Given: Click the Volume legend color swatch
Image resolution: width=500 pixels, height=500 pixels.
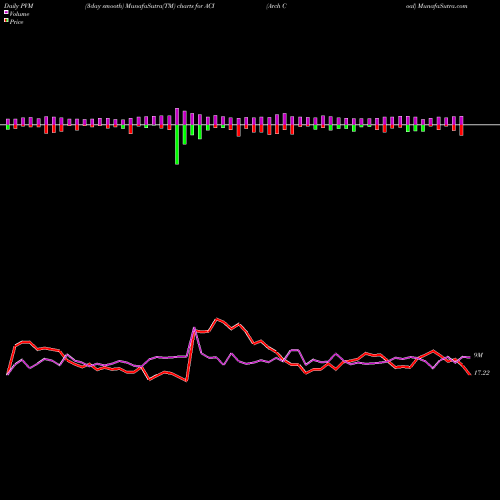Looking at the screenshot, I should pyautogui.click(x=6, y=12).
